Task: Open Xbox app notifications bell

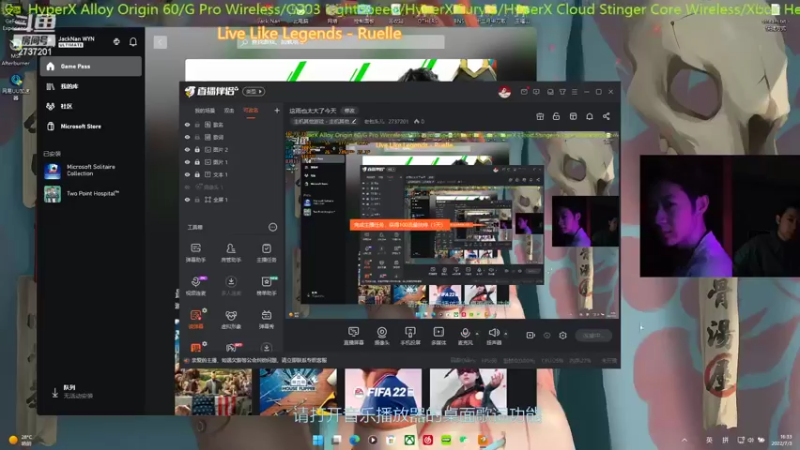Action: pyautogui.click(x=133, y=42)
